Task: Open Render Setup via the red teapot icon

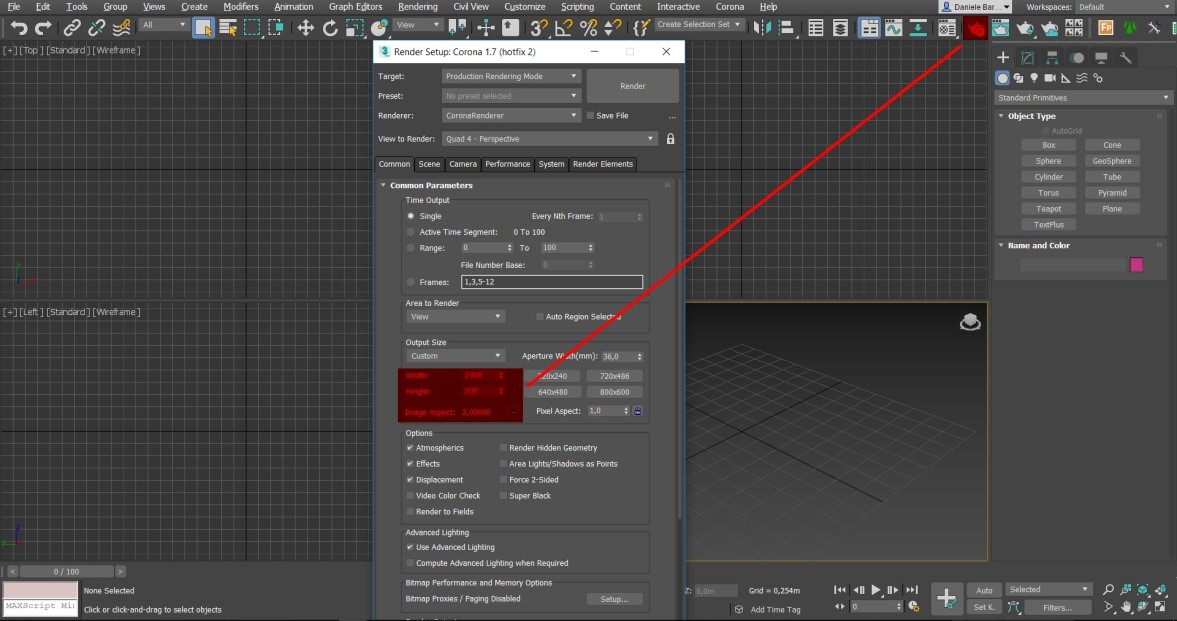Action: 975,28
